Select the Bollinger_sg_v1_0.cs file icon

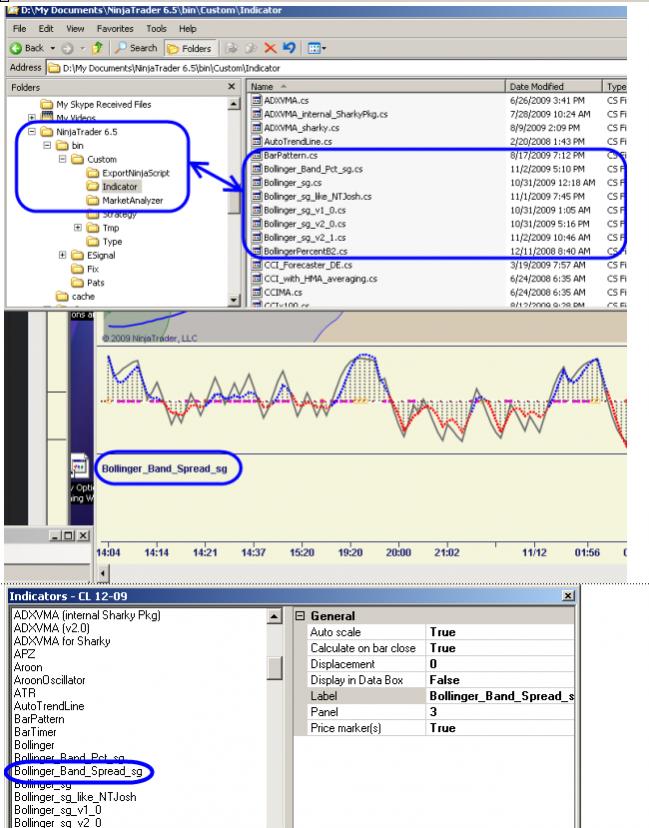pyautogui.click(x=257, y=210)
